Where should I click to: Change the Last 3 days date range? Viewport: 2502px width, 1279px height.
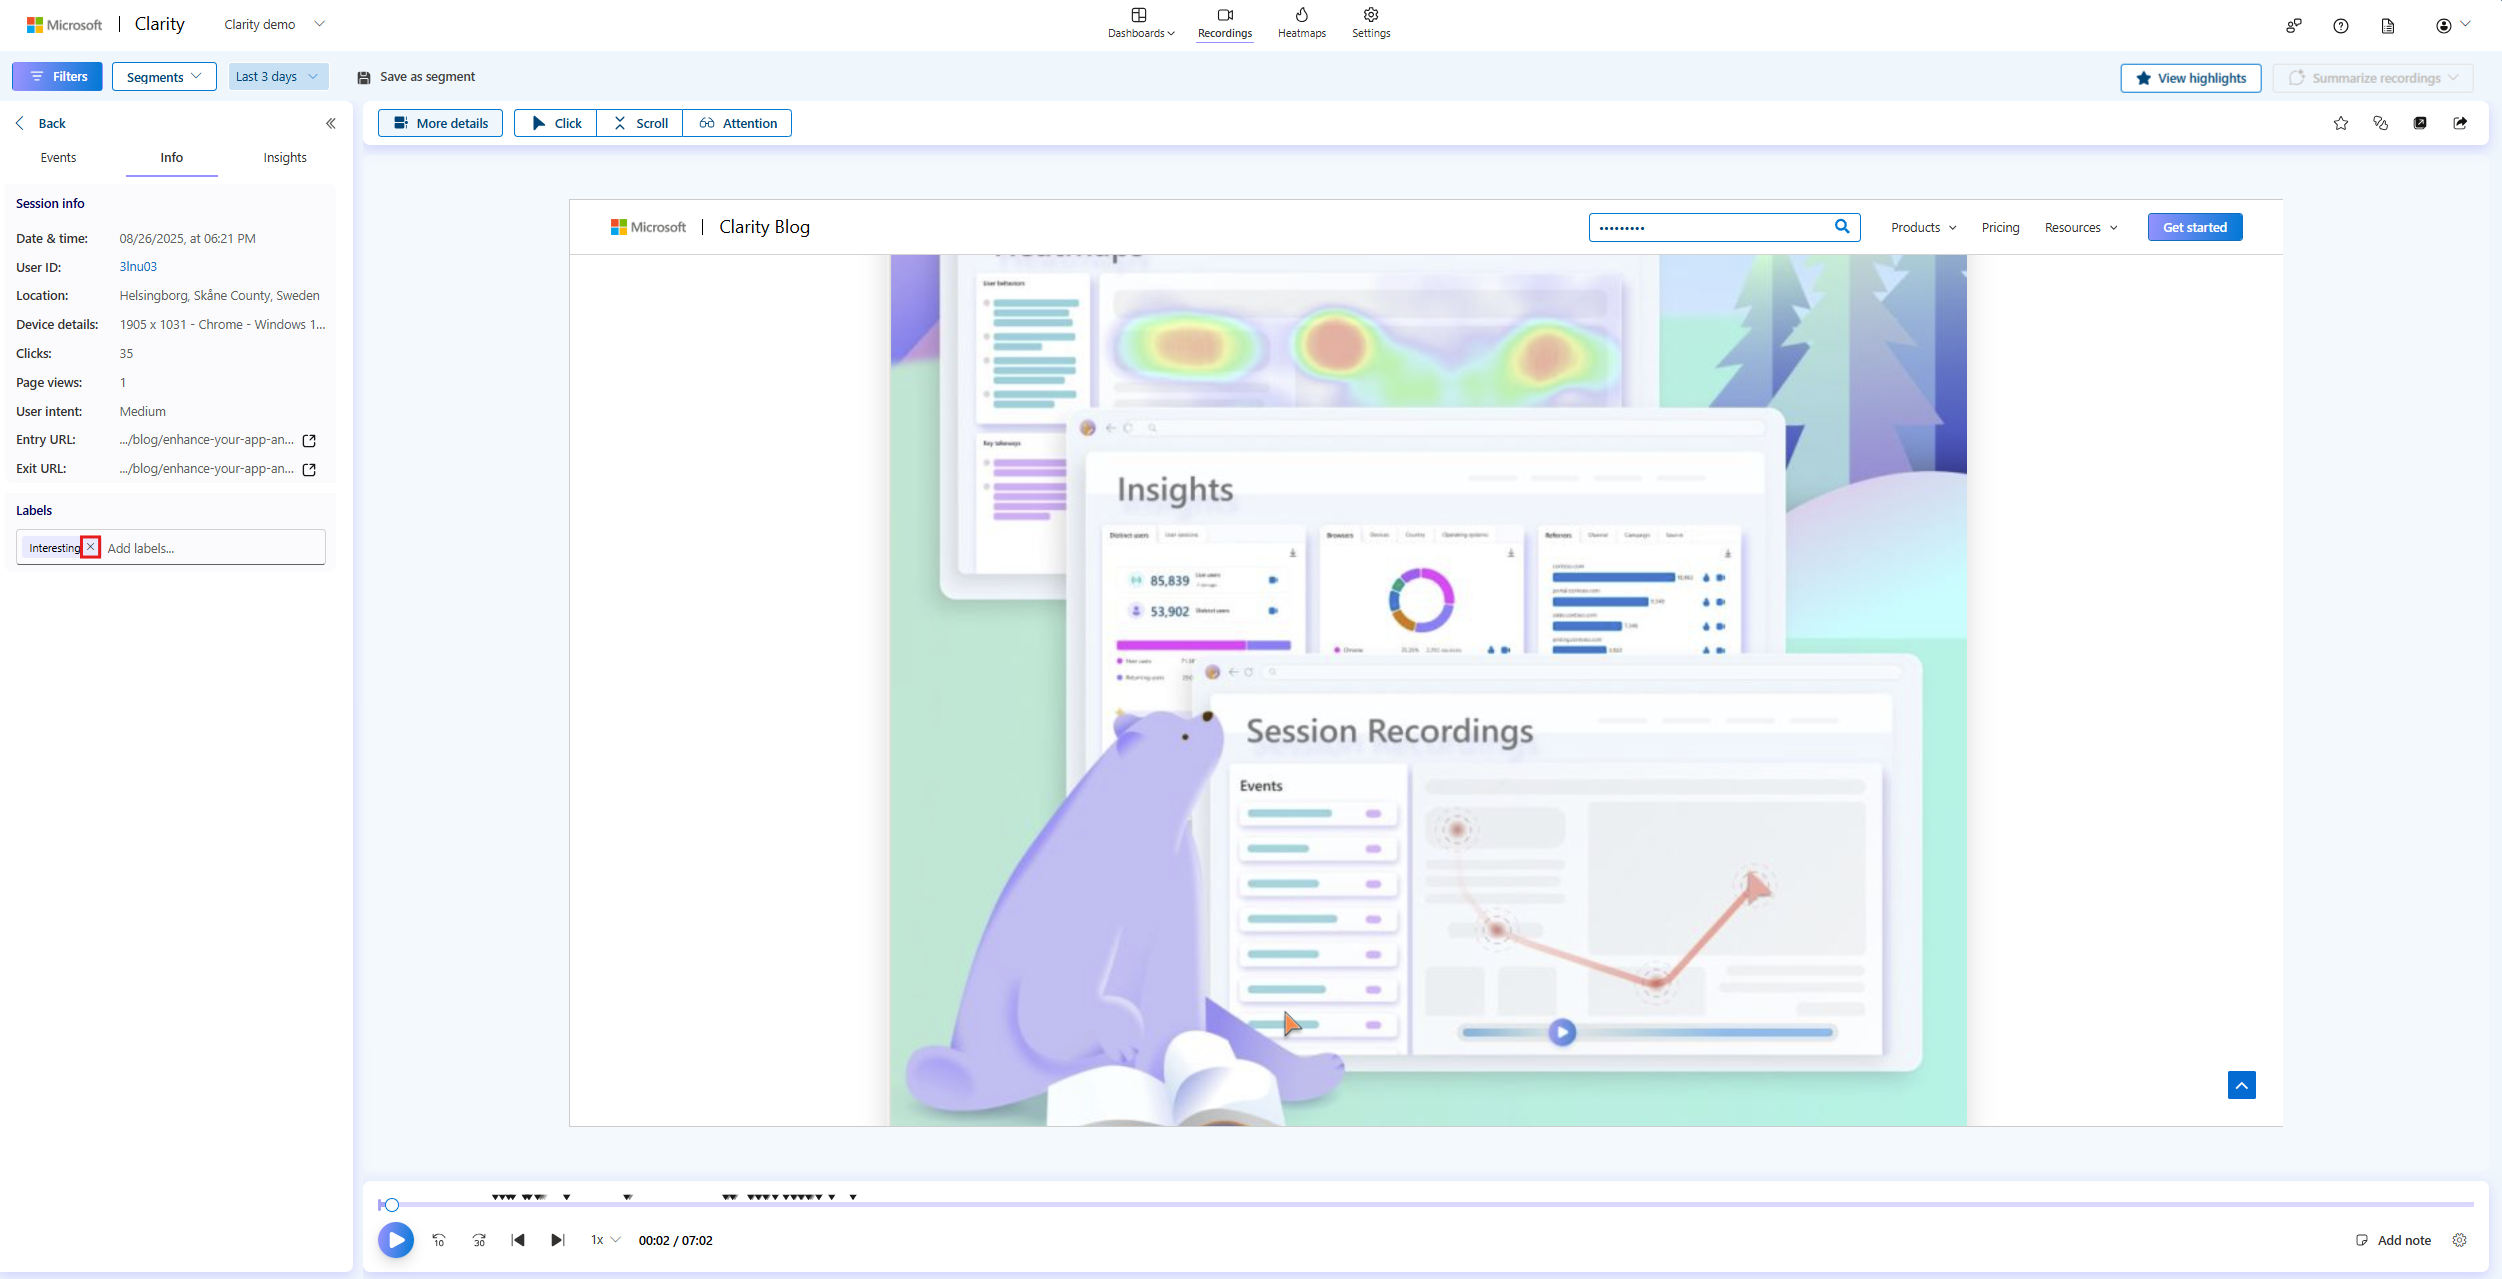[x=277, y=77]
